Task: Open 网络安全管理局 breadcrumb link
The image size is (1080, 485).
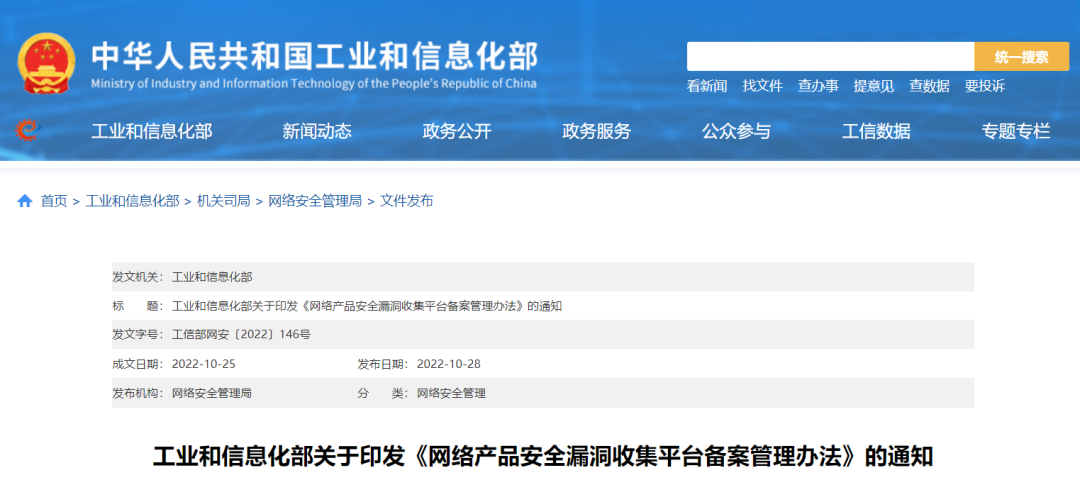Action: click(x=315, y=201)
